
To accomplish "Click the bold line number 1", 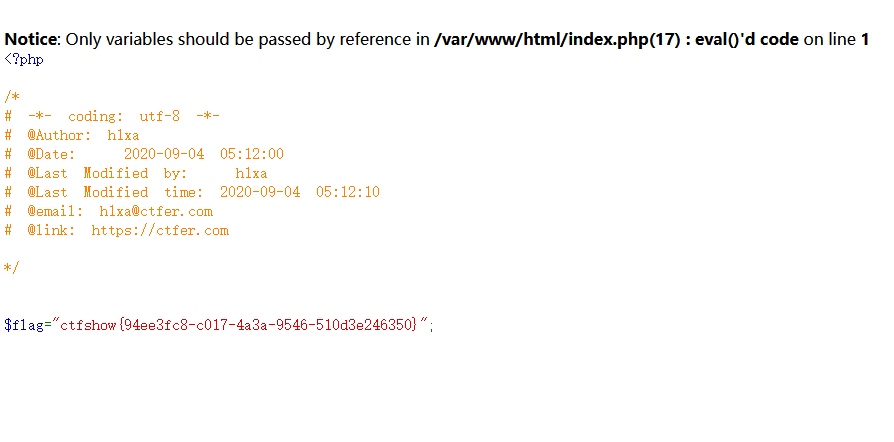I will [x=865, y=39].
